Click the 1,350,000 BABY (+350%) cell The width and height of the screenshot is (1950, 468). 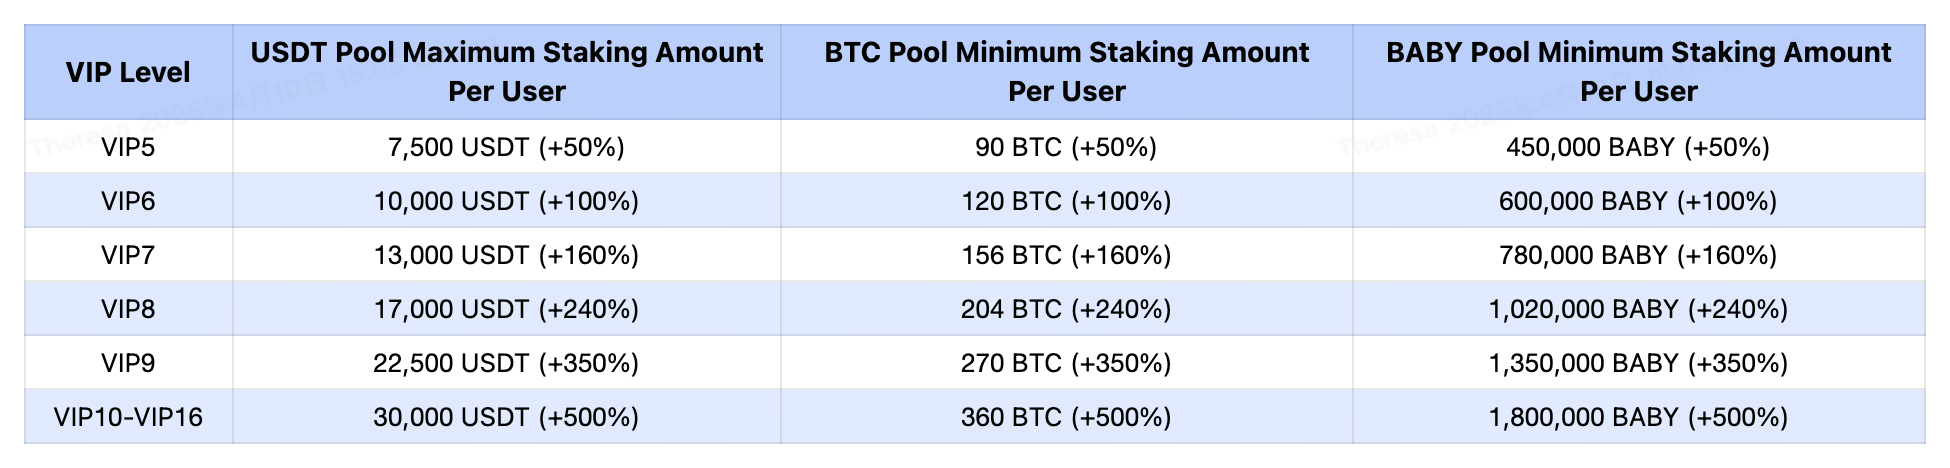(1638, 363)
